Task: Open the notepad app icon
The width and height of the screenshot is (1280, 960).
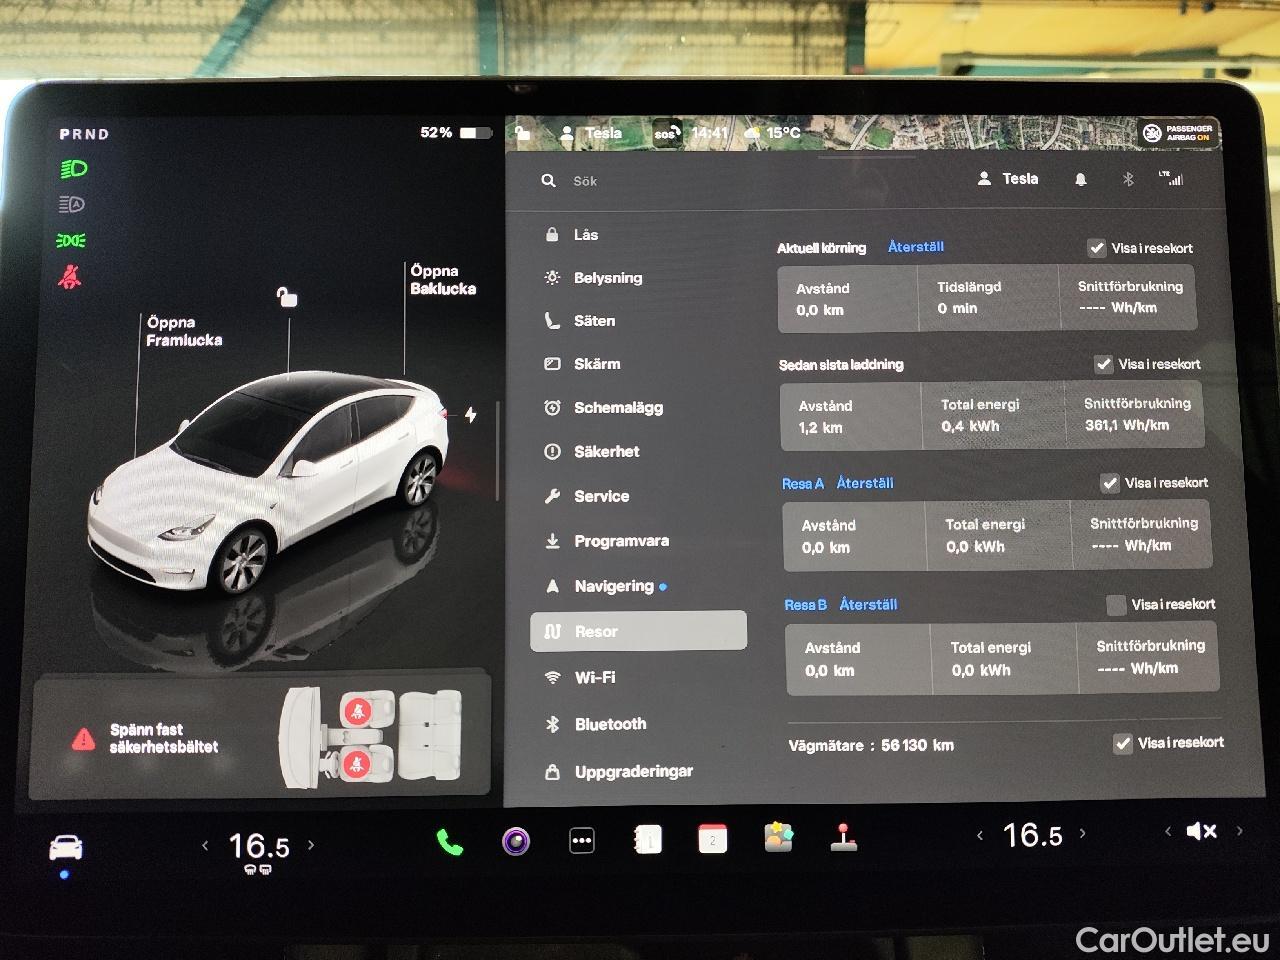Action: coord(648,840)
